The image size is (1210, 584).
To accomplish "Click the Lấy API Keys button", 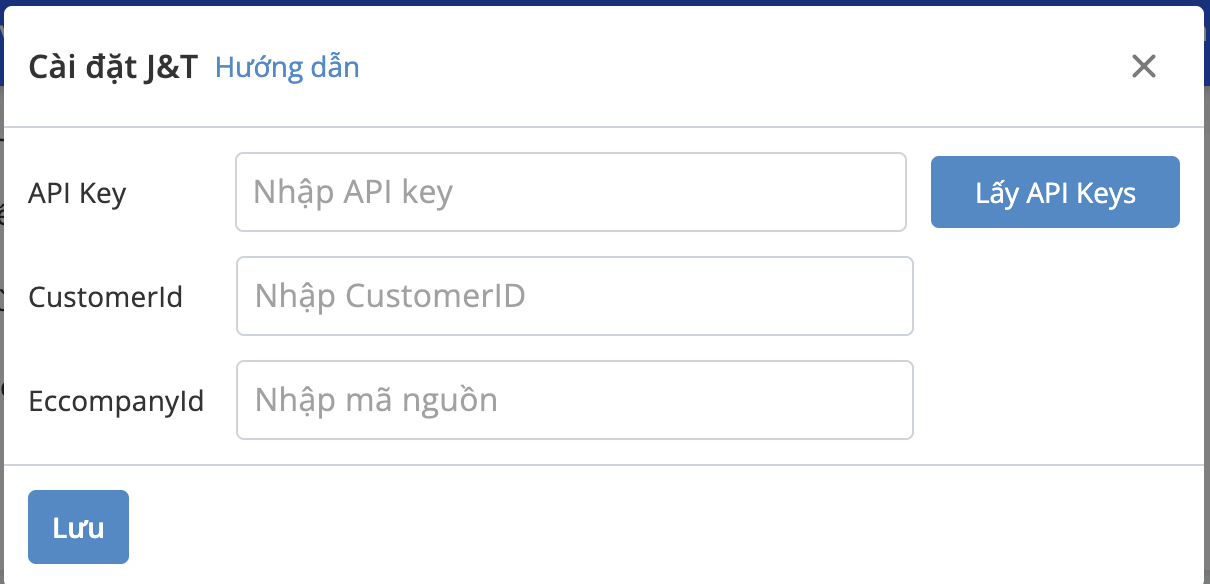I will pyautogui.click(x=1055, y=192).
